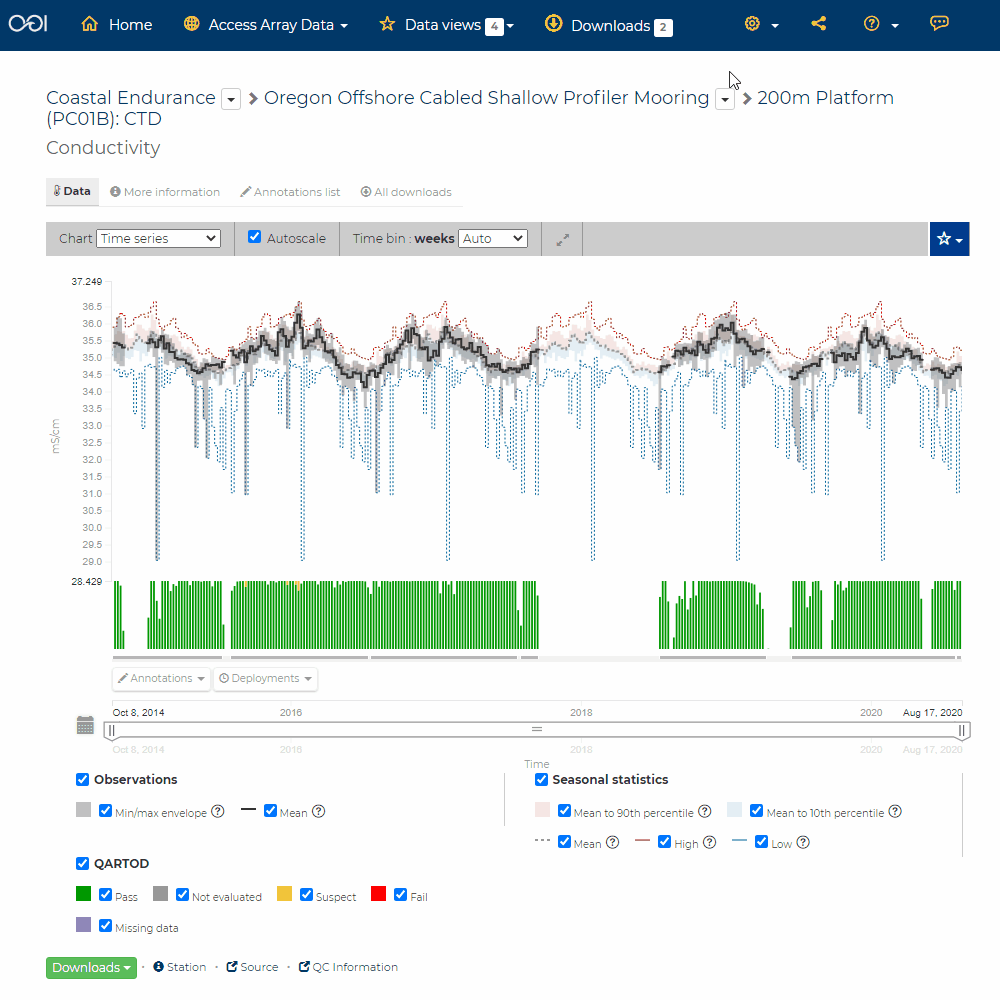The image size is (1000, 1000).
Task: Open the calendar date picker icon
Action: pos(86,725)
